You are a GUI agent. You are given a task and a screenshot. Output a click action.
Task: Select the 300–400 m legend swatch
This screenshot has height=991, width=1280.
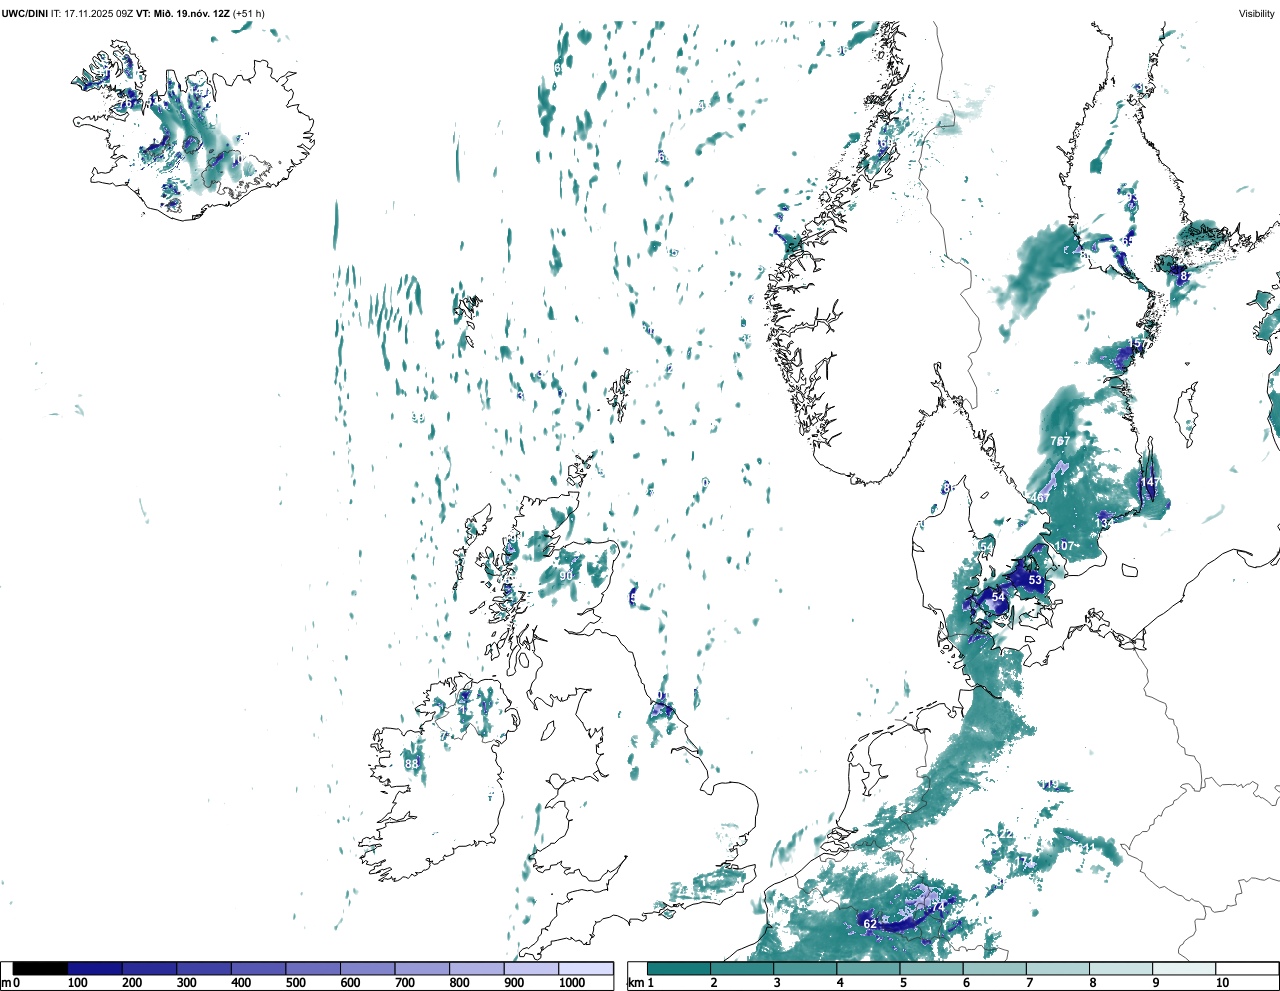tap(204, 968)
